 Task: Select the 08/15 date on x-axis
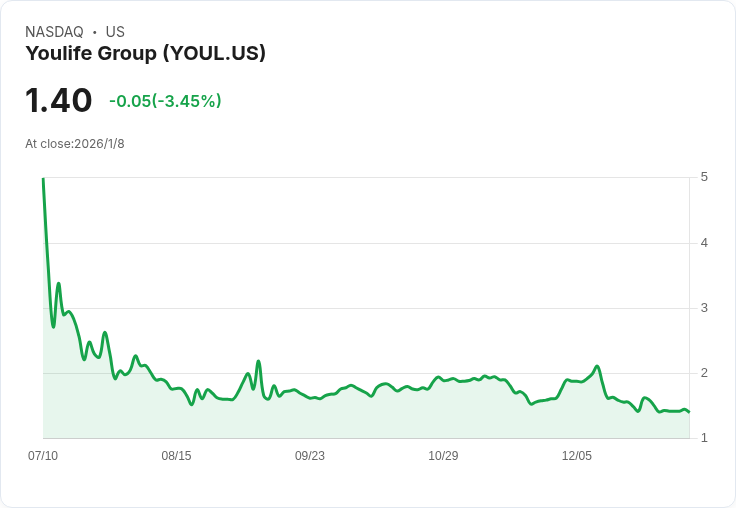point(176,456)
